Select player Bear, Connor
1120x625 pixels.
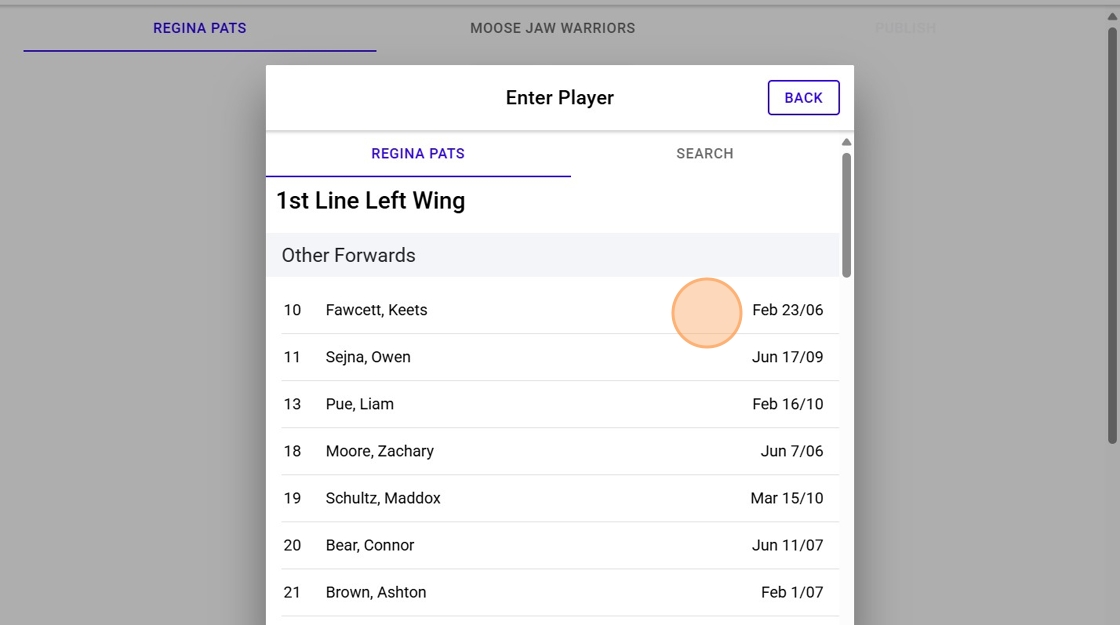tap(370, 545)
